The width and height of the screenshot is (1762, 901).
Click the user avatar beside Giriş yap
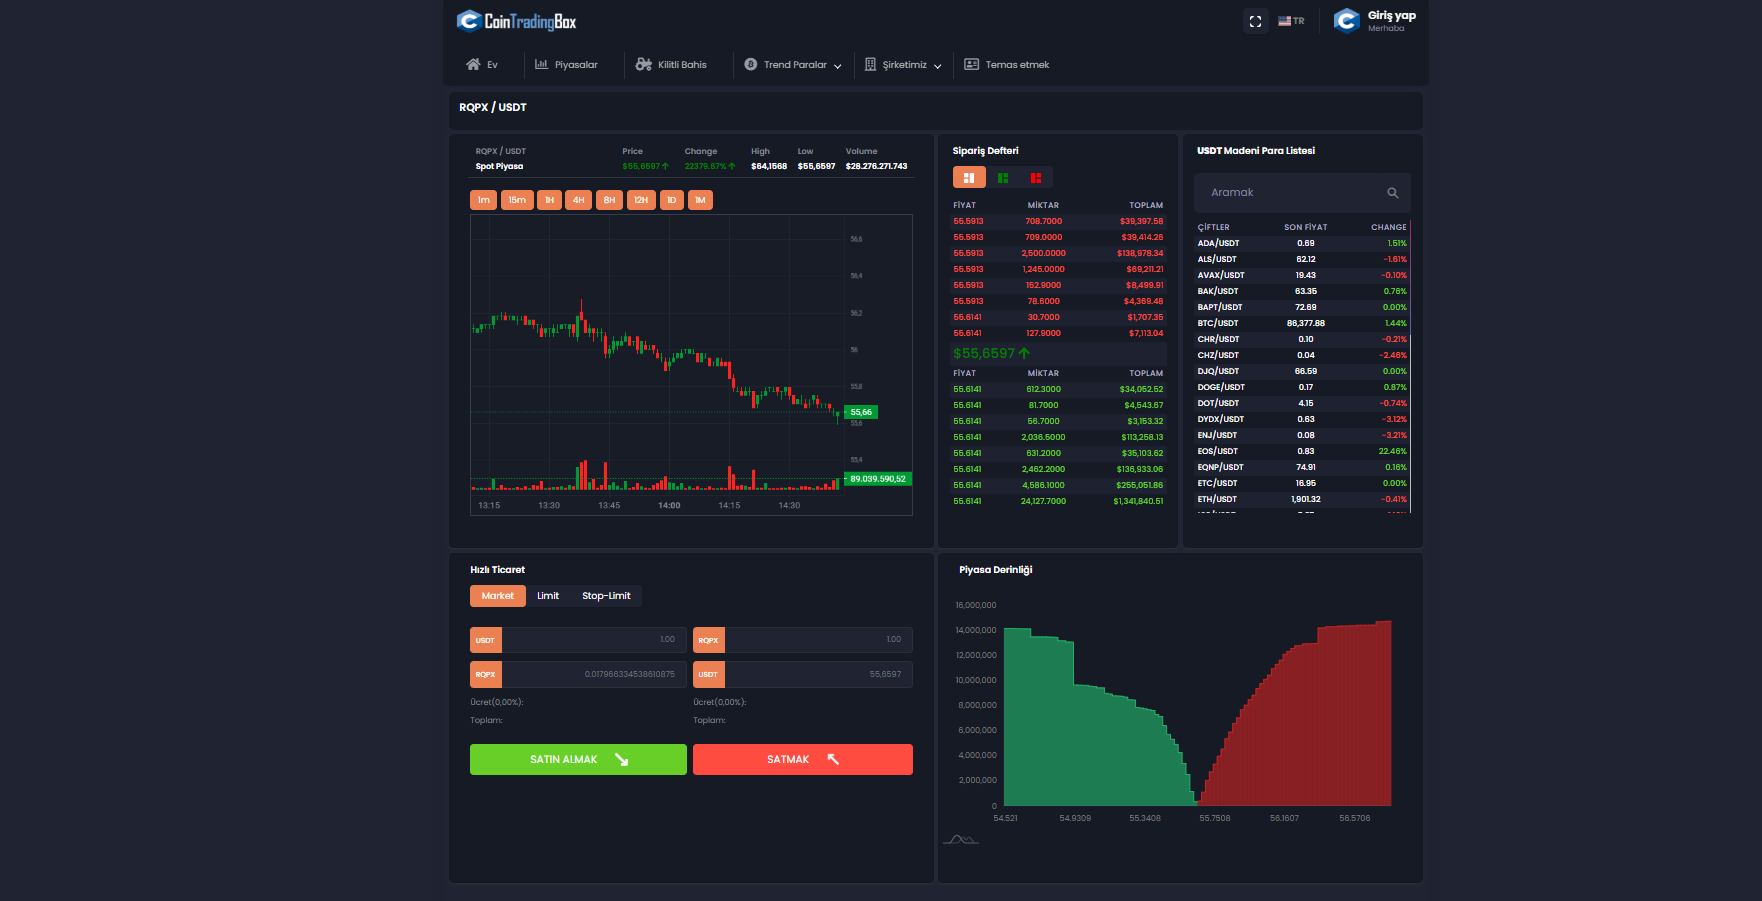(1347, 21)
